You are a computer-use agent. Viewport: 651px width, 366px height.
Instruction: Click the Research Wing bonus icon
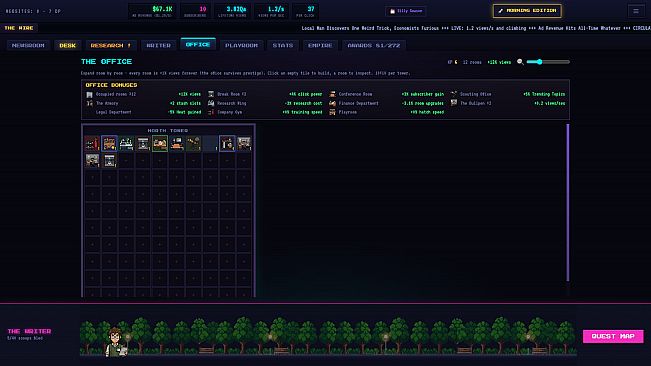pyautogui.click(x=211, y=103)
